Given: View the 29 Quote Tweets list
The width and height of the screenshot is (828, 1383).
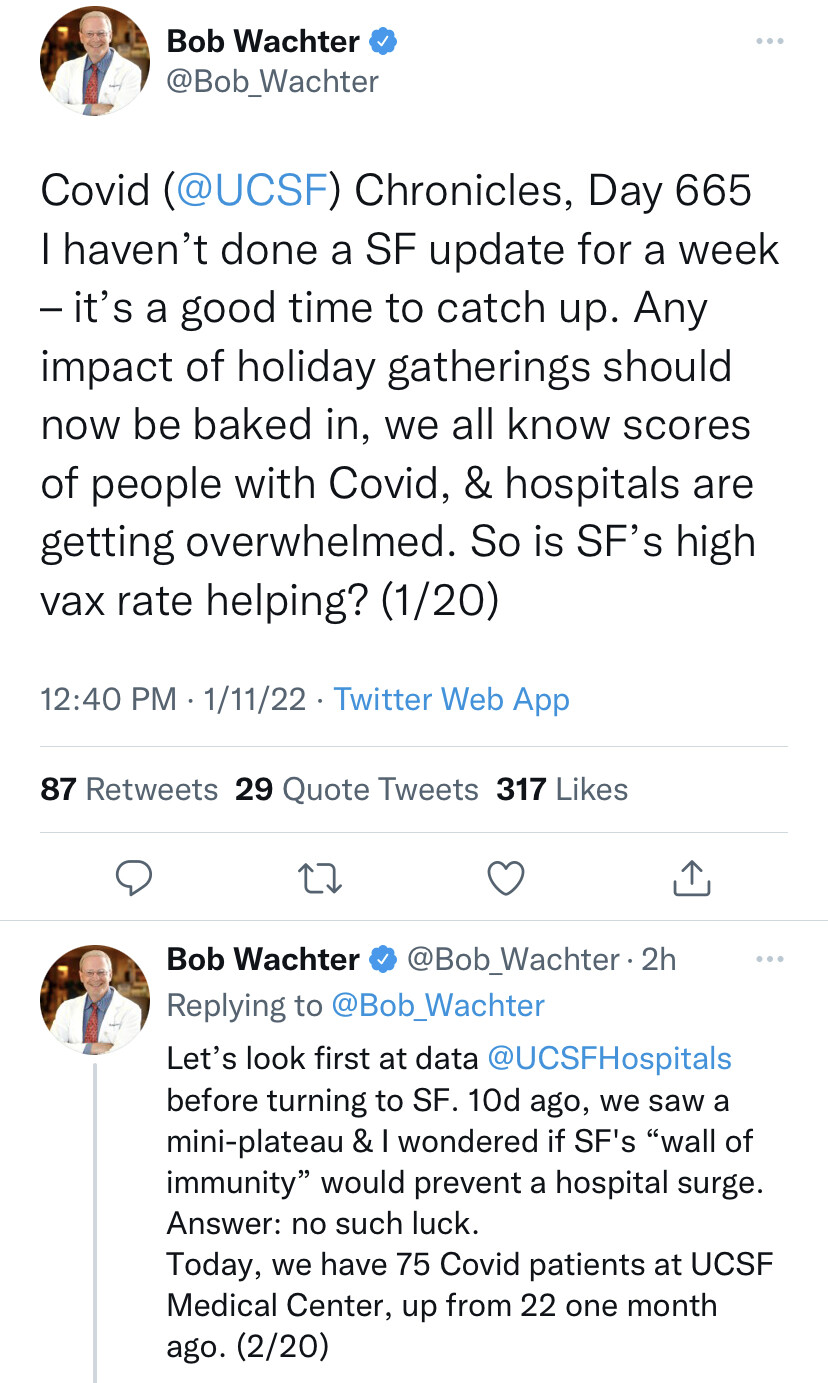Looking at the screenshot, I should coord(357,790).
